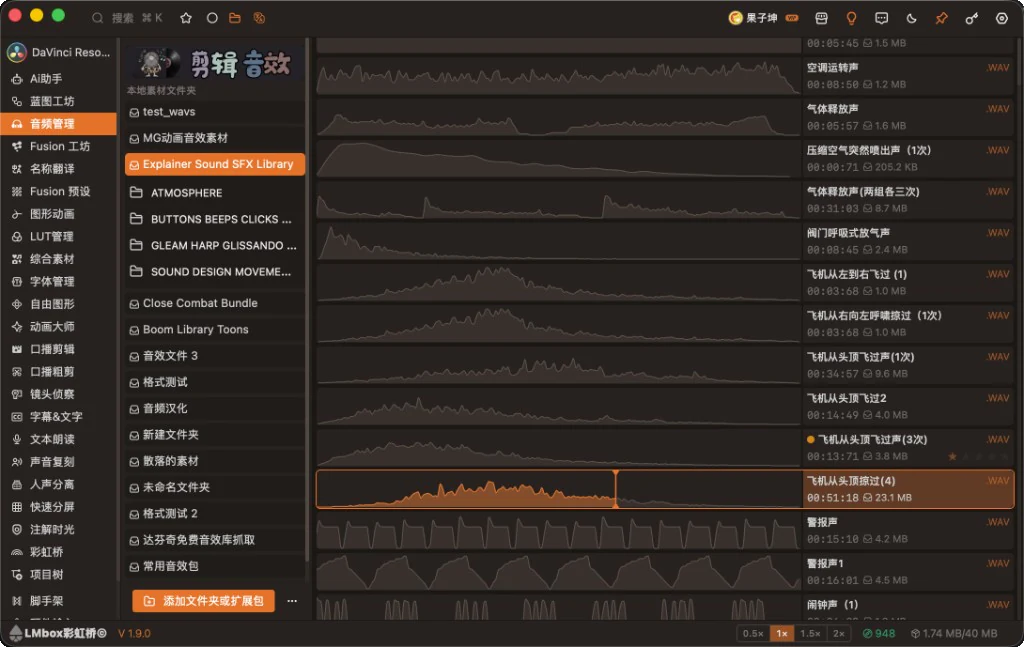This screenshot has height=647, width=1024.
Task: Click the 脚手架 sidebar icon
Action: click(17, 601)
